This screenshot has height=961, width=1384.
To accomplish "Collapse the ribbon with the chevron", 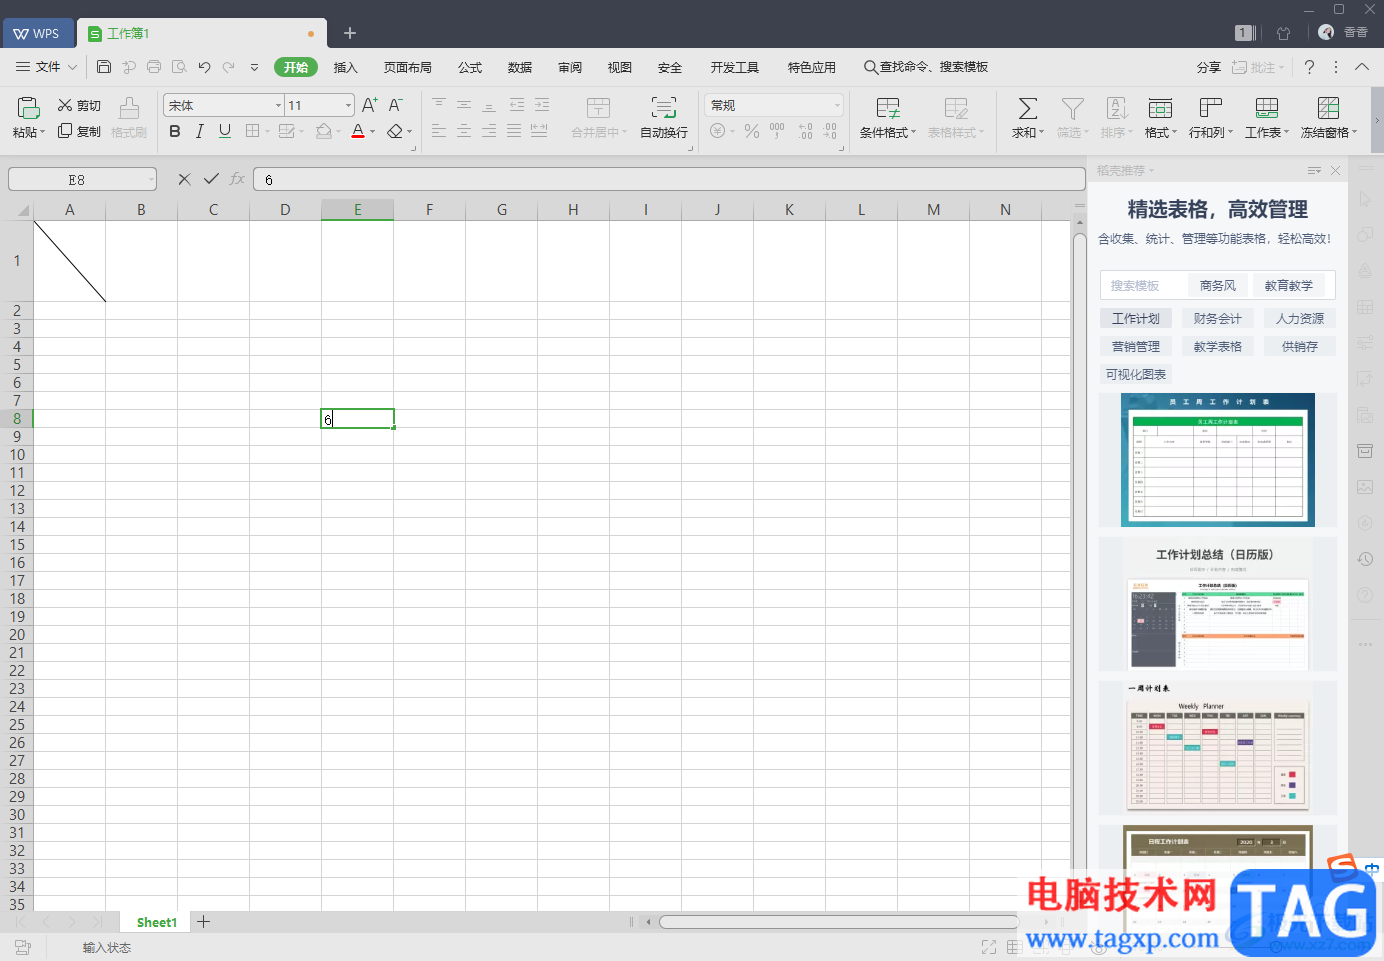I will [1362, 67].
